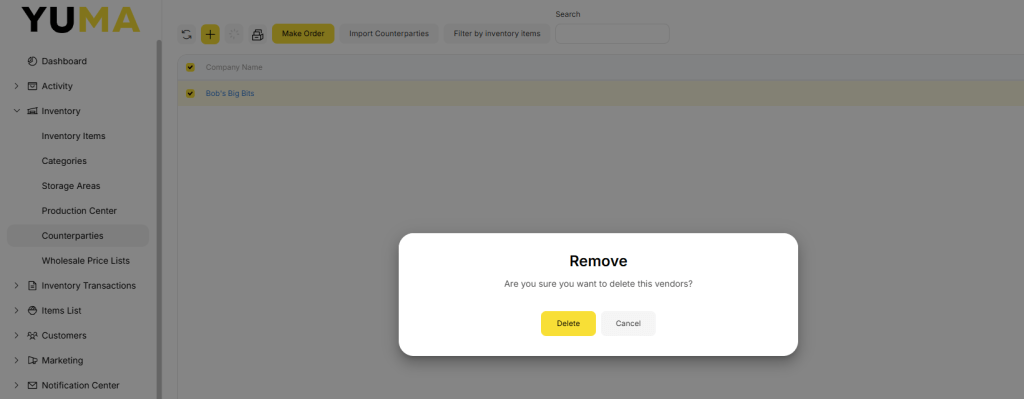Click Filter by inventory items button
The width and height of the screenshot is (1024, 399).
(x=497, y=34)
